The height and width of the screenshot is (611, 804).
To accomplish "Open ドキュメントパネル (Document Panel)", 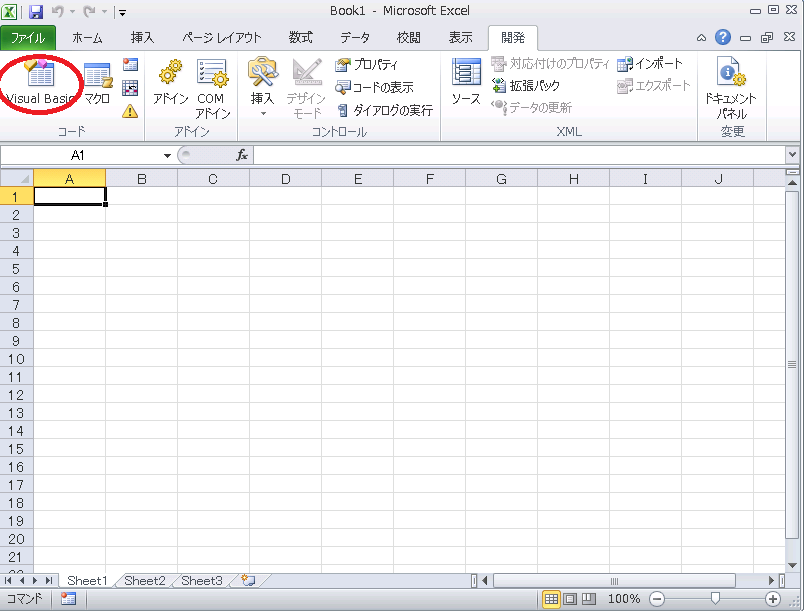I will pos(731,88).
